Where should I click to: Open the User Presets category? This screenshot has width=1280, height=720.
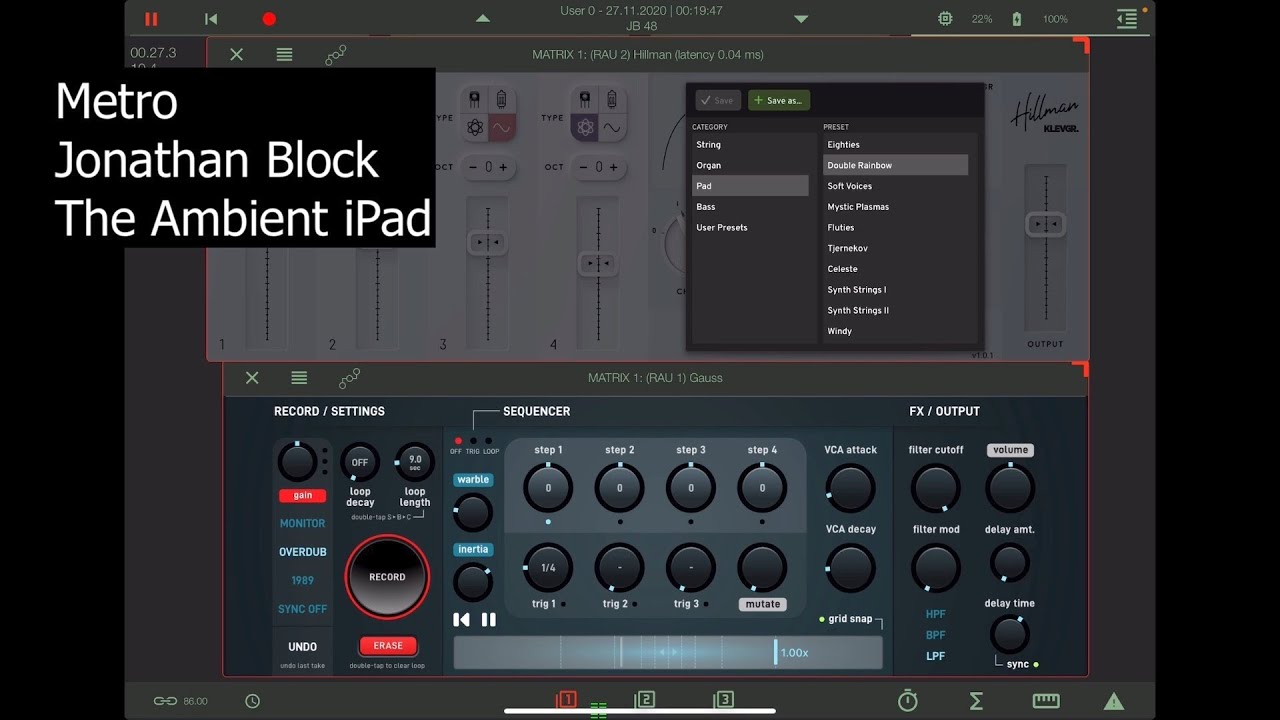(750, 228)
